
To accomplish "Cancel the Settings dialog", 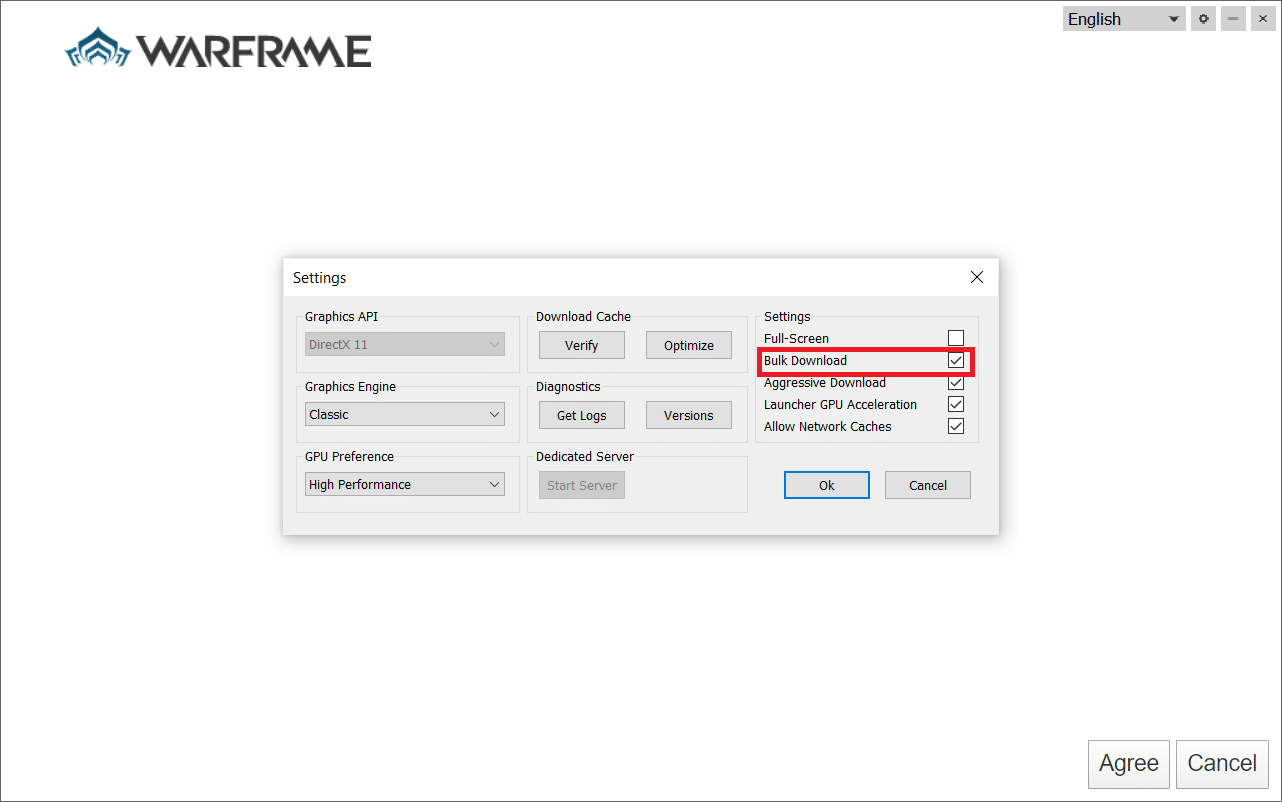I will coord(928,485).
